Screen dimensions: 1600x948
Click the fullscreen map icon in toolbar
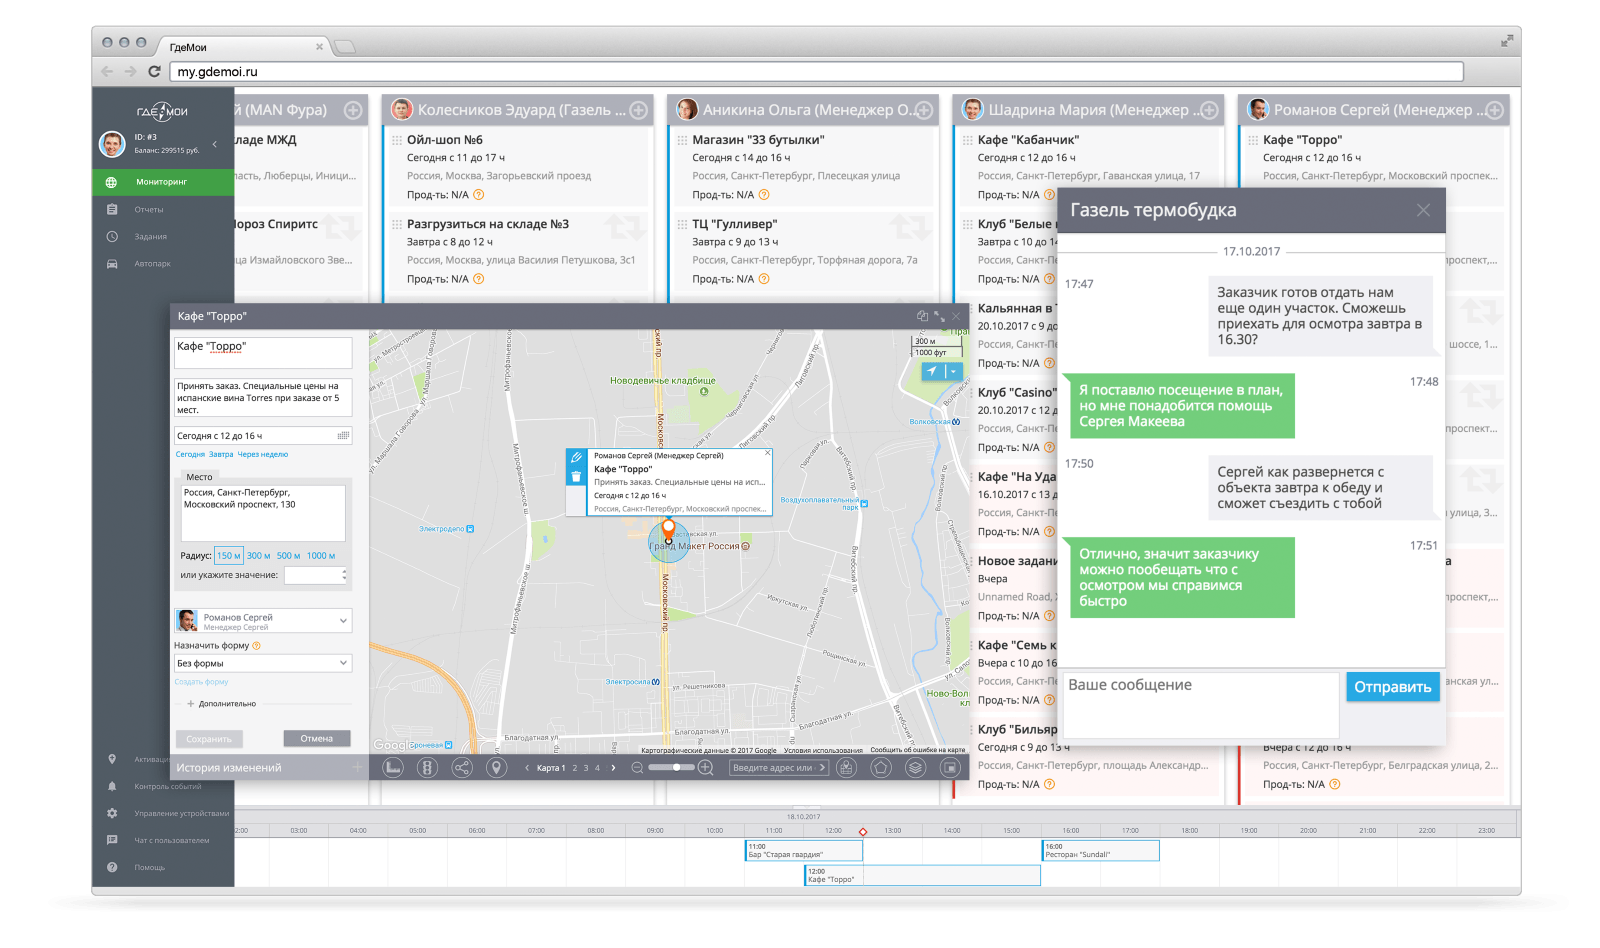(x=950, y=767)
